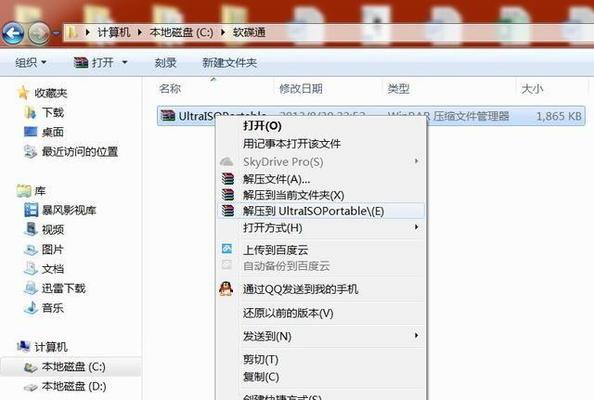594x400 pixels.
Task: Select 本地磁盘 (D:) in navigation tree
Action: tap(73, 386)
